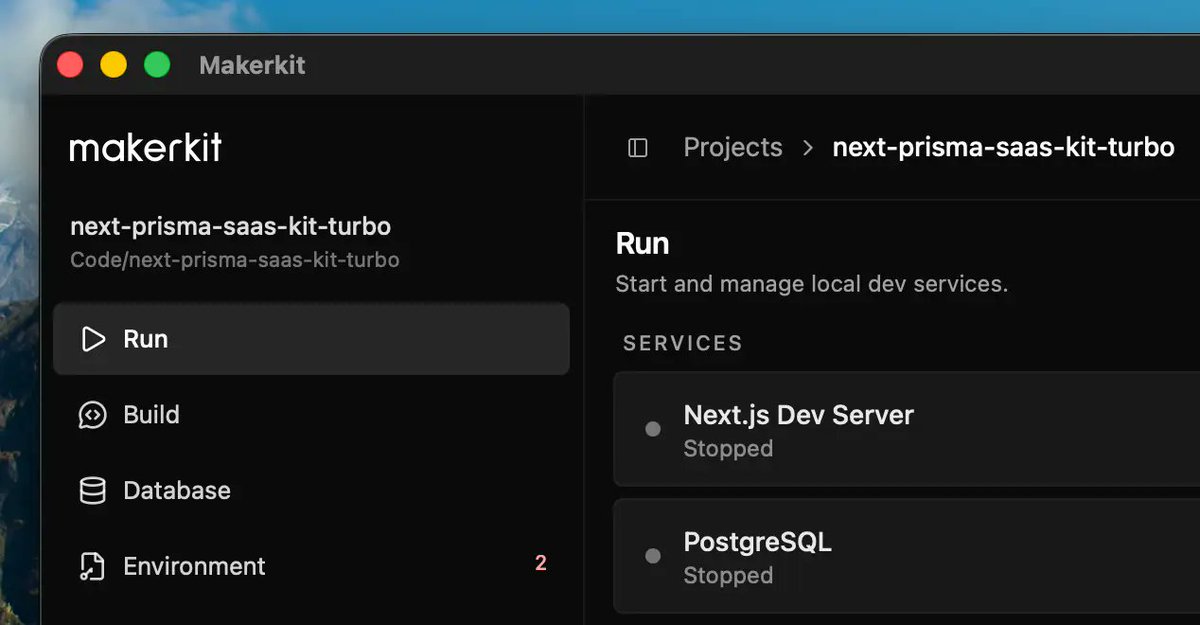Click the SERVICES section heading

683,343
